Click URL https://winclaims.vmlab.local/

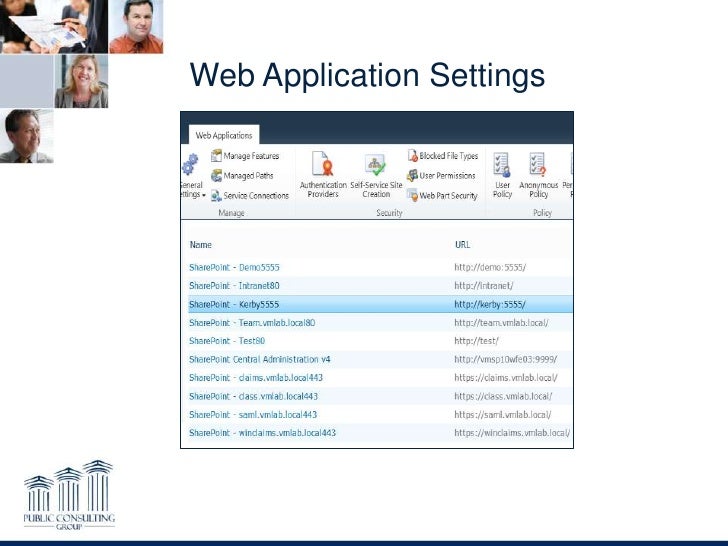click(x=512, y=433)
